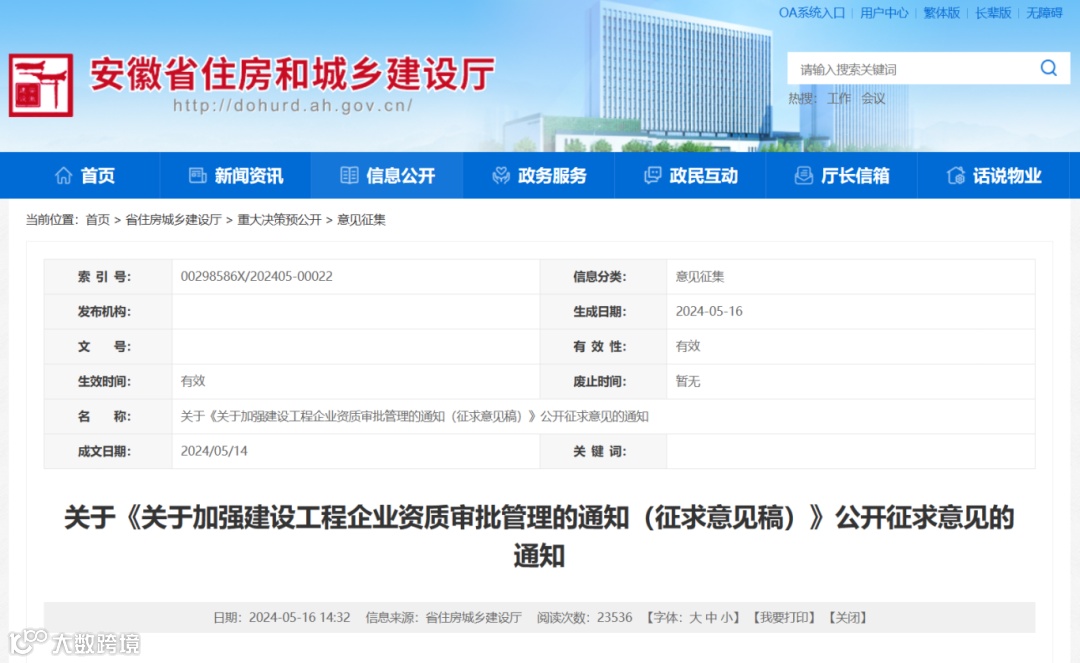Select the 生成日期 value 2024-05-16
The height and width of the screenshot is (663, 1080).
(709, 311)
